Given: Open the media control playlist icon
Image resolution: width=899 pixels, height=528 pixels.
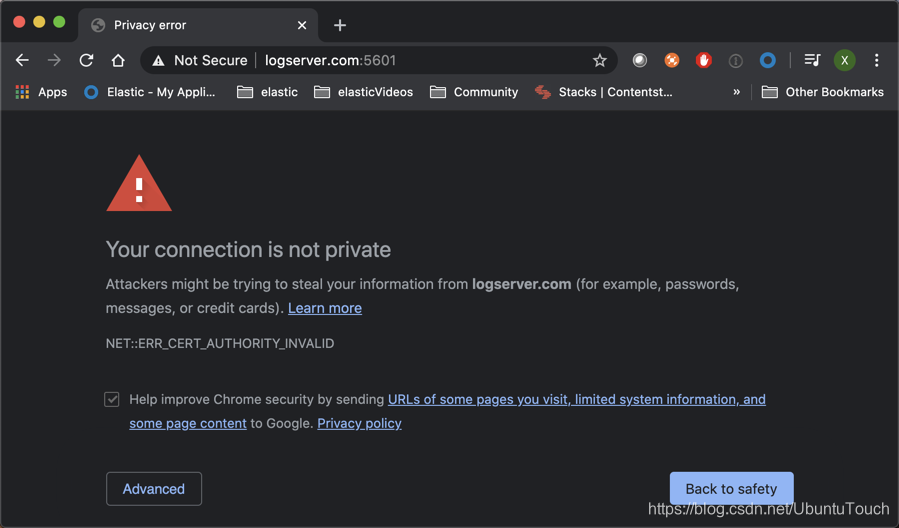Looking at the screenshot, I should [x=812, y=60].
